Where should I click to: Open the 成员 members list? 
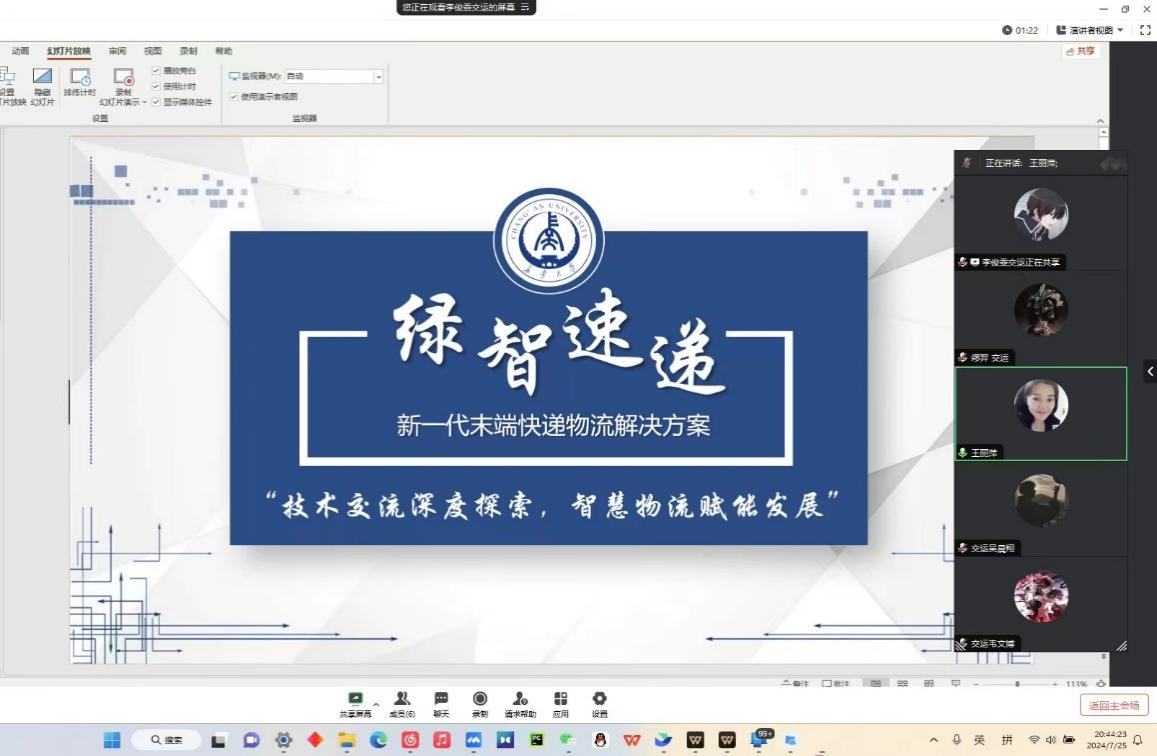coord(402,699)
